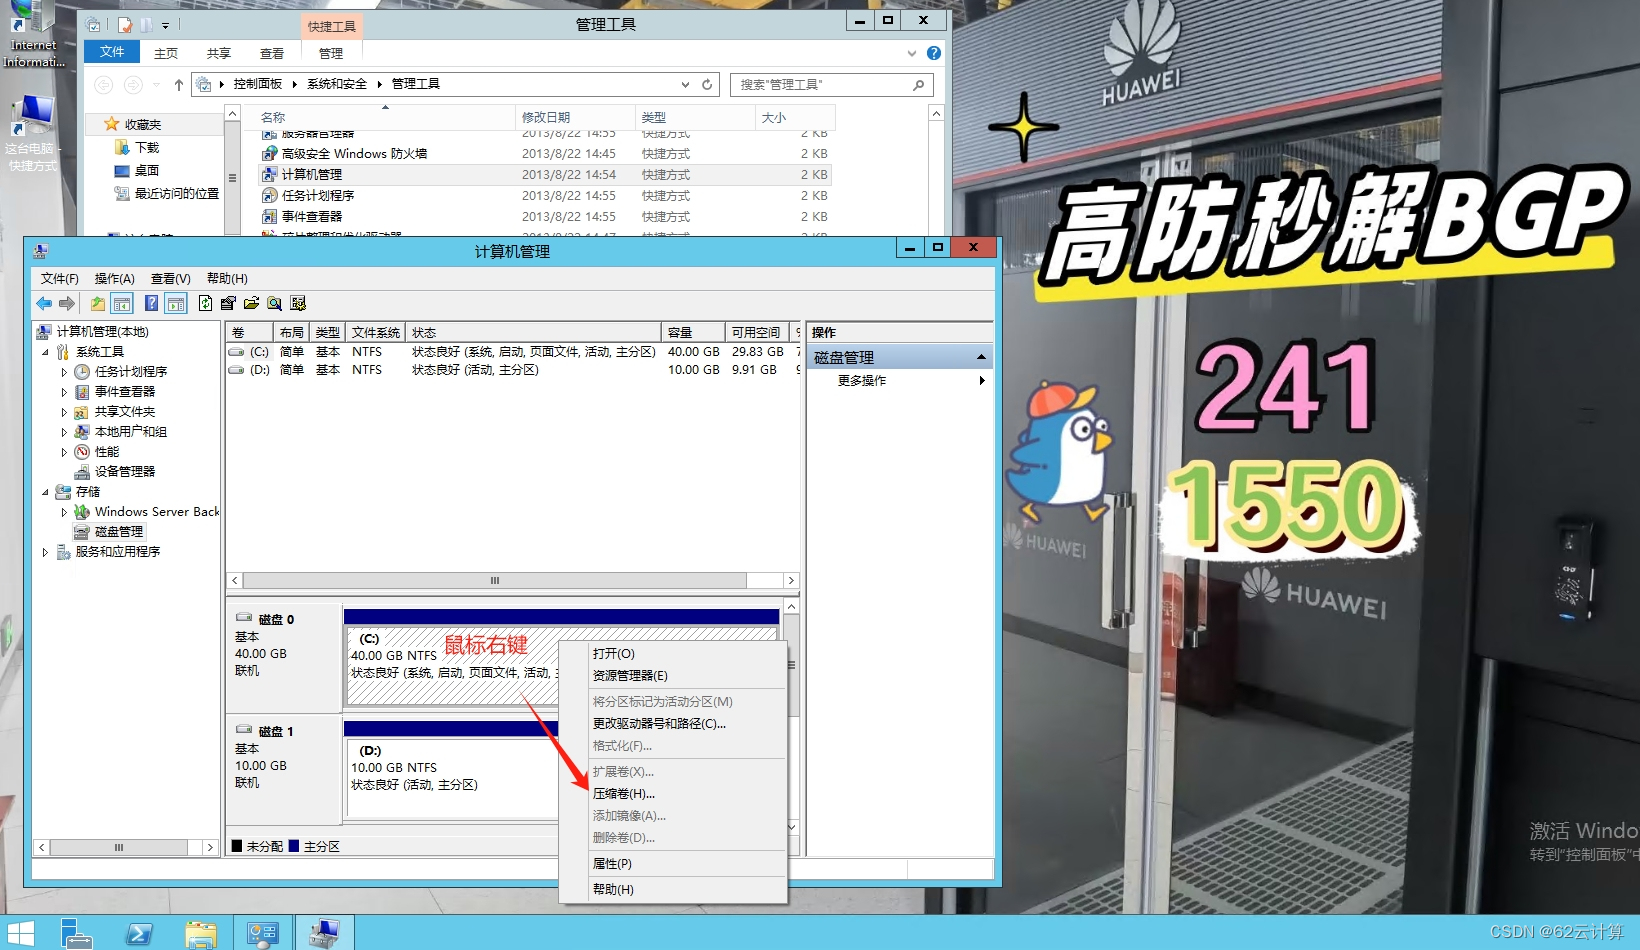Select 设备管理器 in the tree
1640x950 pixels.
click(125, 472)
